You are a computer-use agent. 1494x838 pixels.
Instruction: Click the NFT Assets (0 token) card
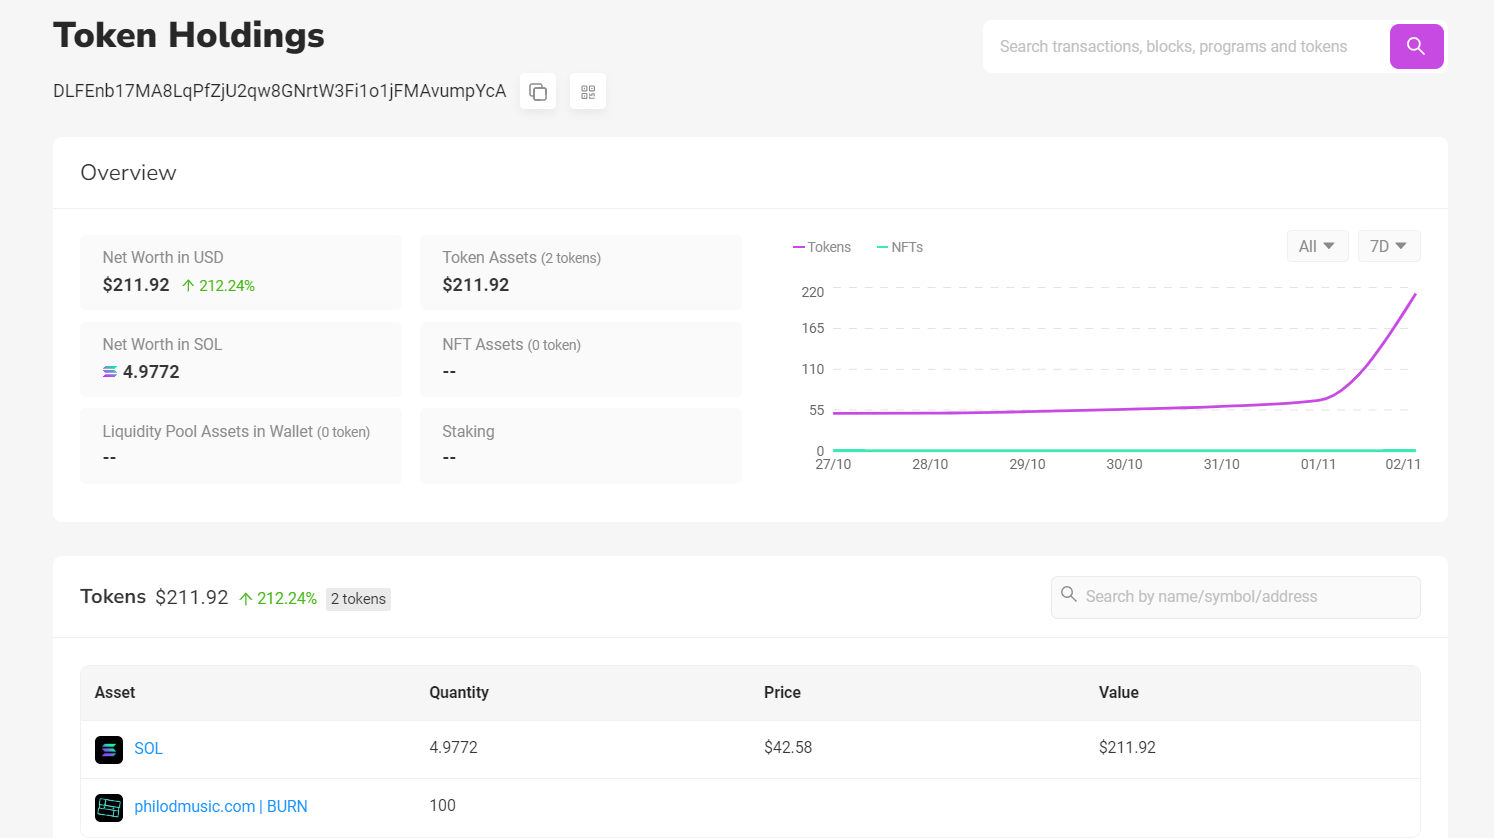click(x=581, y=359)
